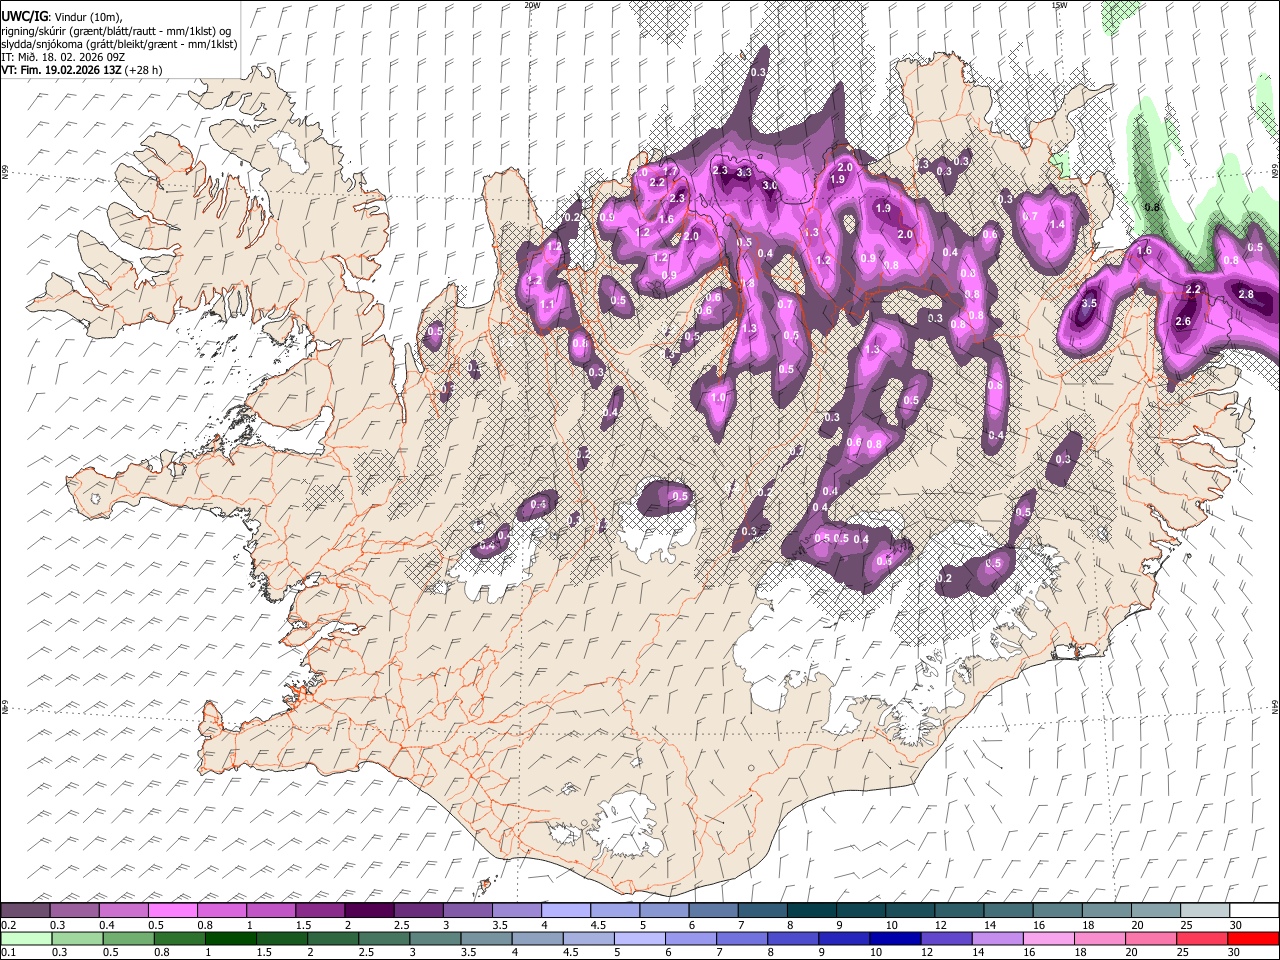1280x960 pixels.
Task: Click the '1.1' precipitation value on the map
Action: click(x=547, y=305)
